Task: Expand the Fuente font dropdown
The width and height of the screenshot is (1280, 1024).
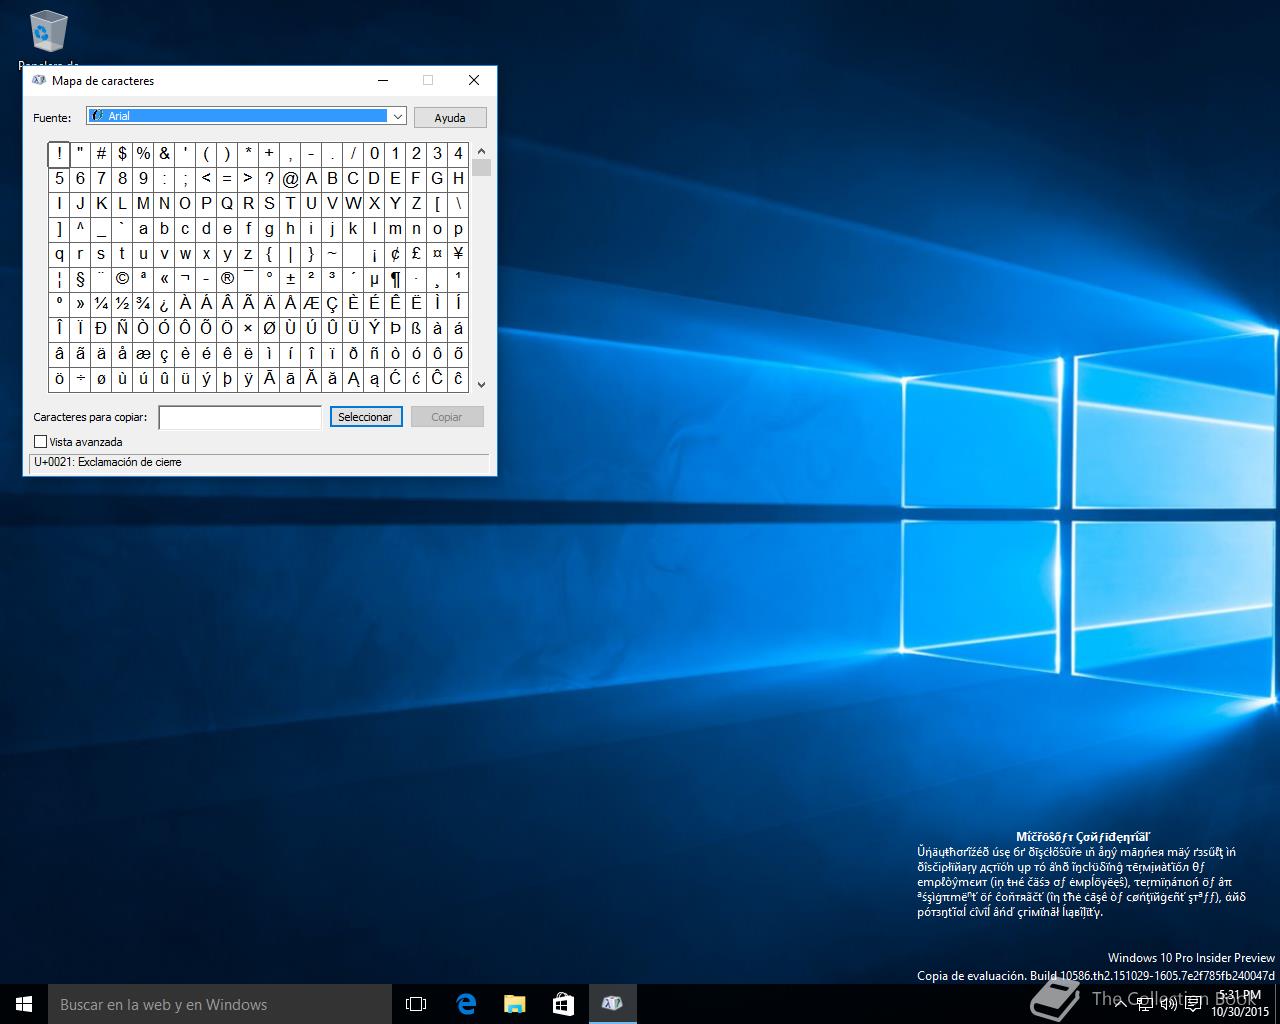Action: click(397, 116)
